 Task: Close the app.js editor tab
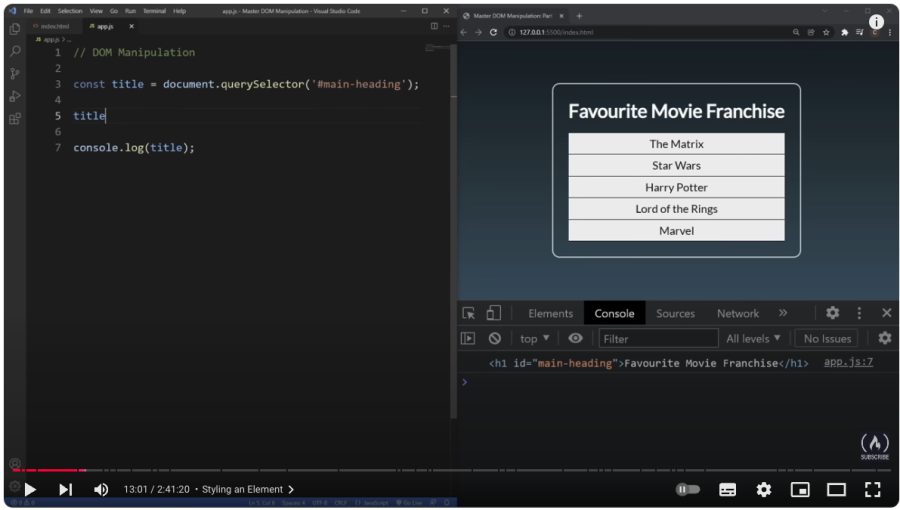coord(131,26)
